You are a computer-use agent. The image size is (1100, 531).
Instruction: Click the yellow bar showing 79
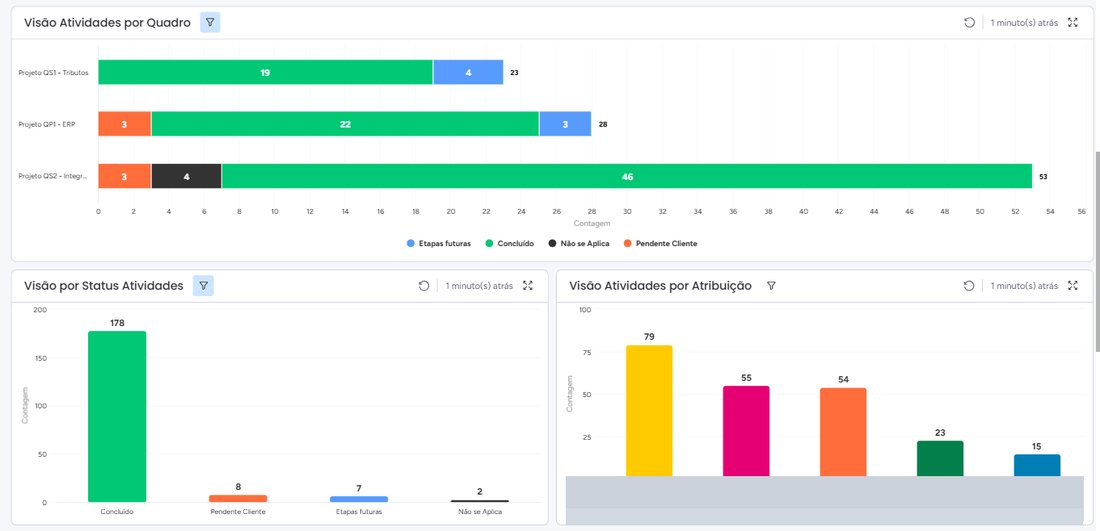pyautogui.click(x=649, y=411)
